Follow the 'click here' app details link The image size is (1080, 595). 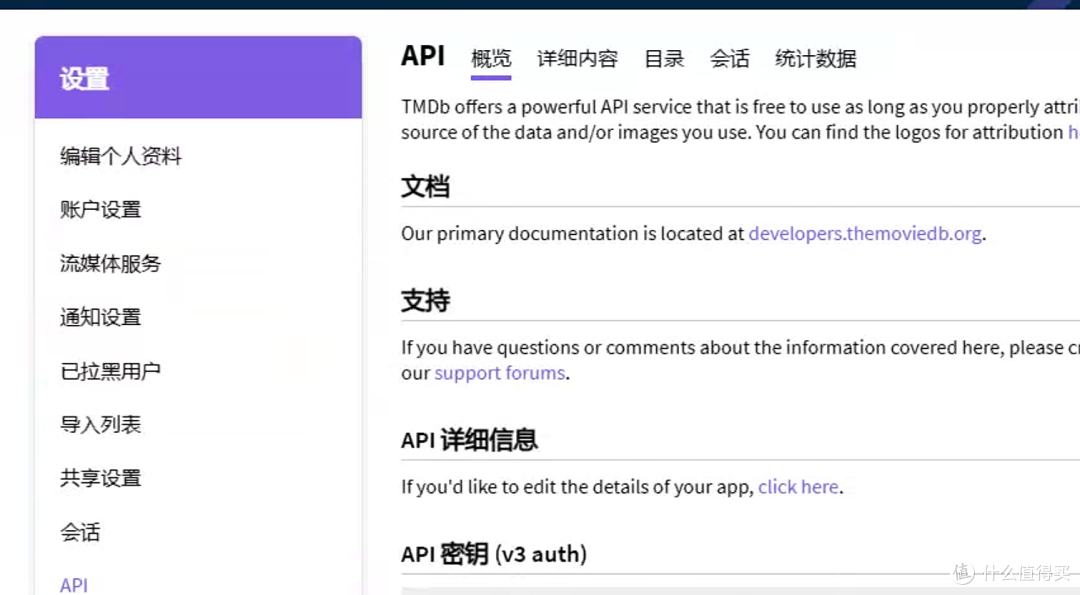pos(798,487)
